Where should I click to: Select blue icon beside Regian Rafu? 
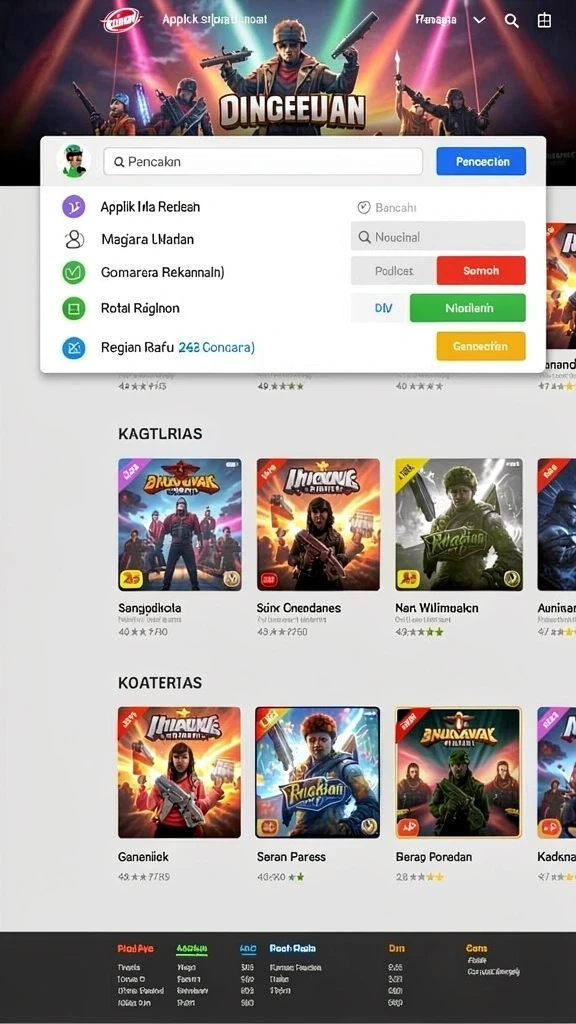click(74, 348)
